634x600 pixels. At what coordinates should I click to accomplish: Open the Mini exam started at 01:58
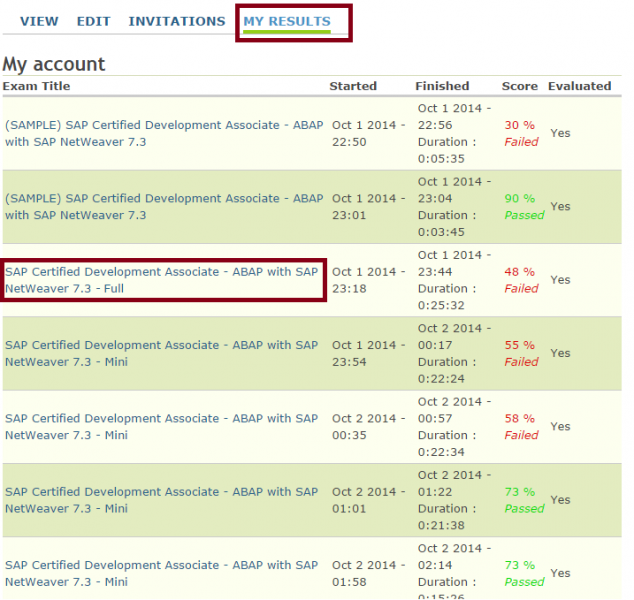coord(161,573)
